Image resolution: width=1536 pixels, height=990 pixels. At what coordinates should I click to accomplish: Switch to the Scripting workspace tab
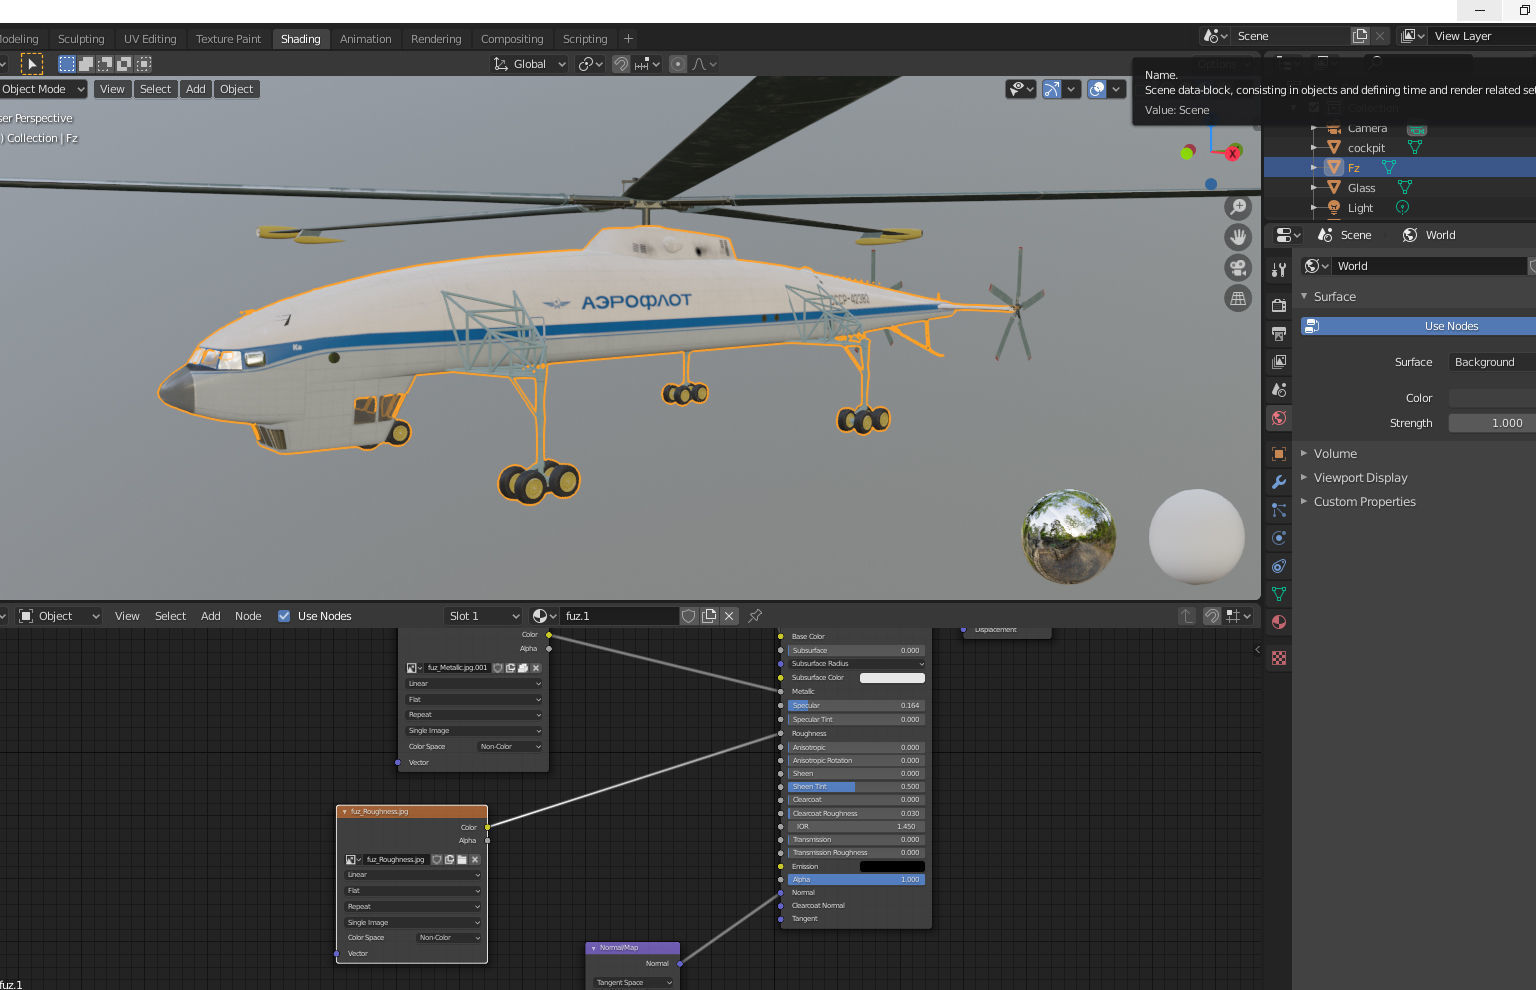click(585, 39)
